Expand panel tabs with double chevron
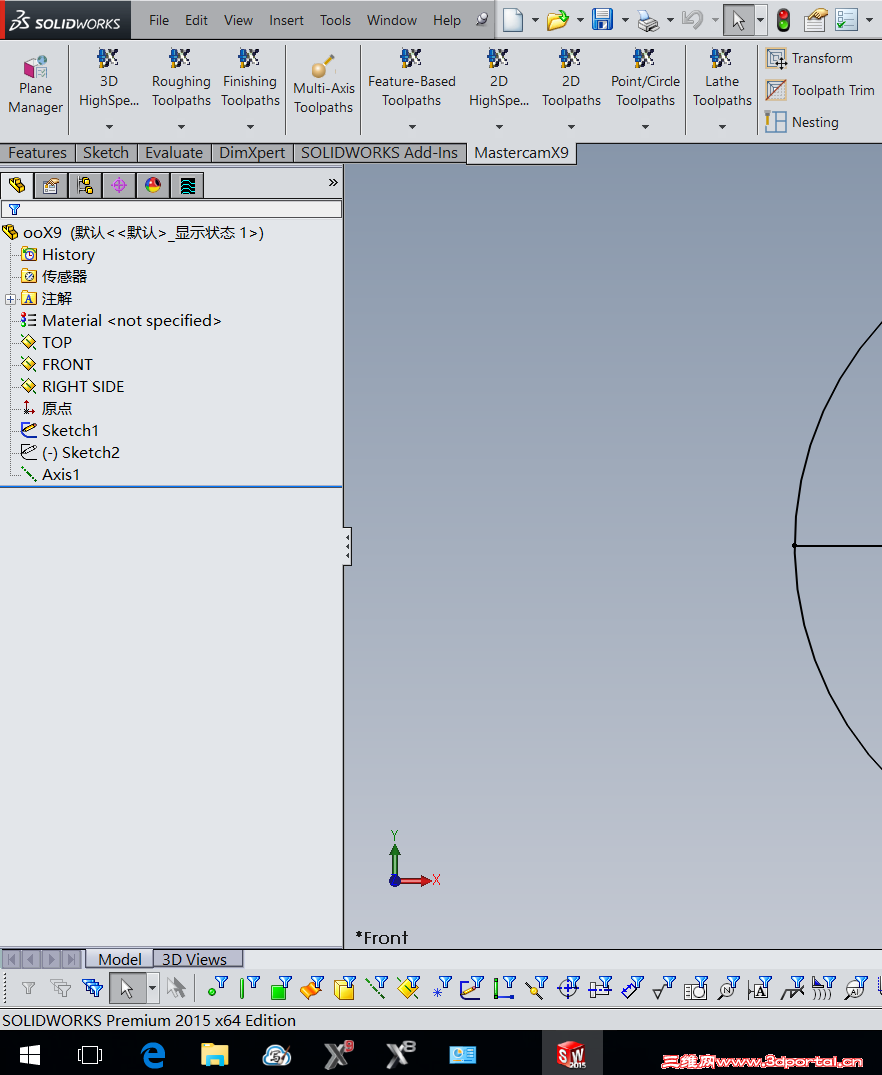The height and width of the screenshot is (1075, 882). [333, 182]
